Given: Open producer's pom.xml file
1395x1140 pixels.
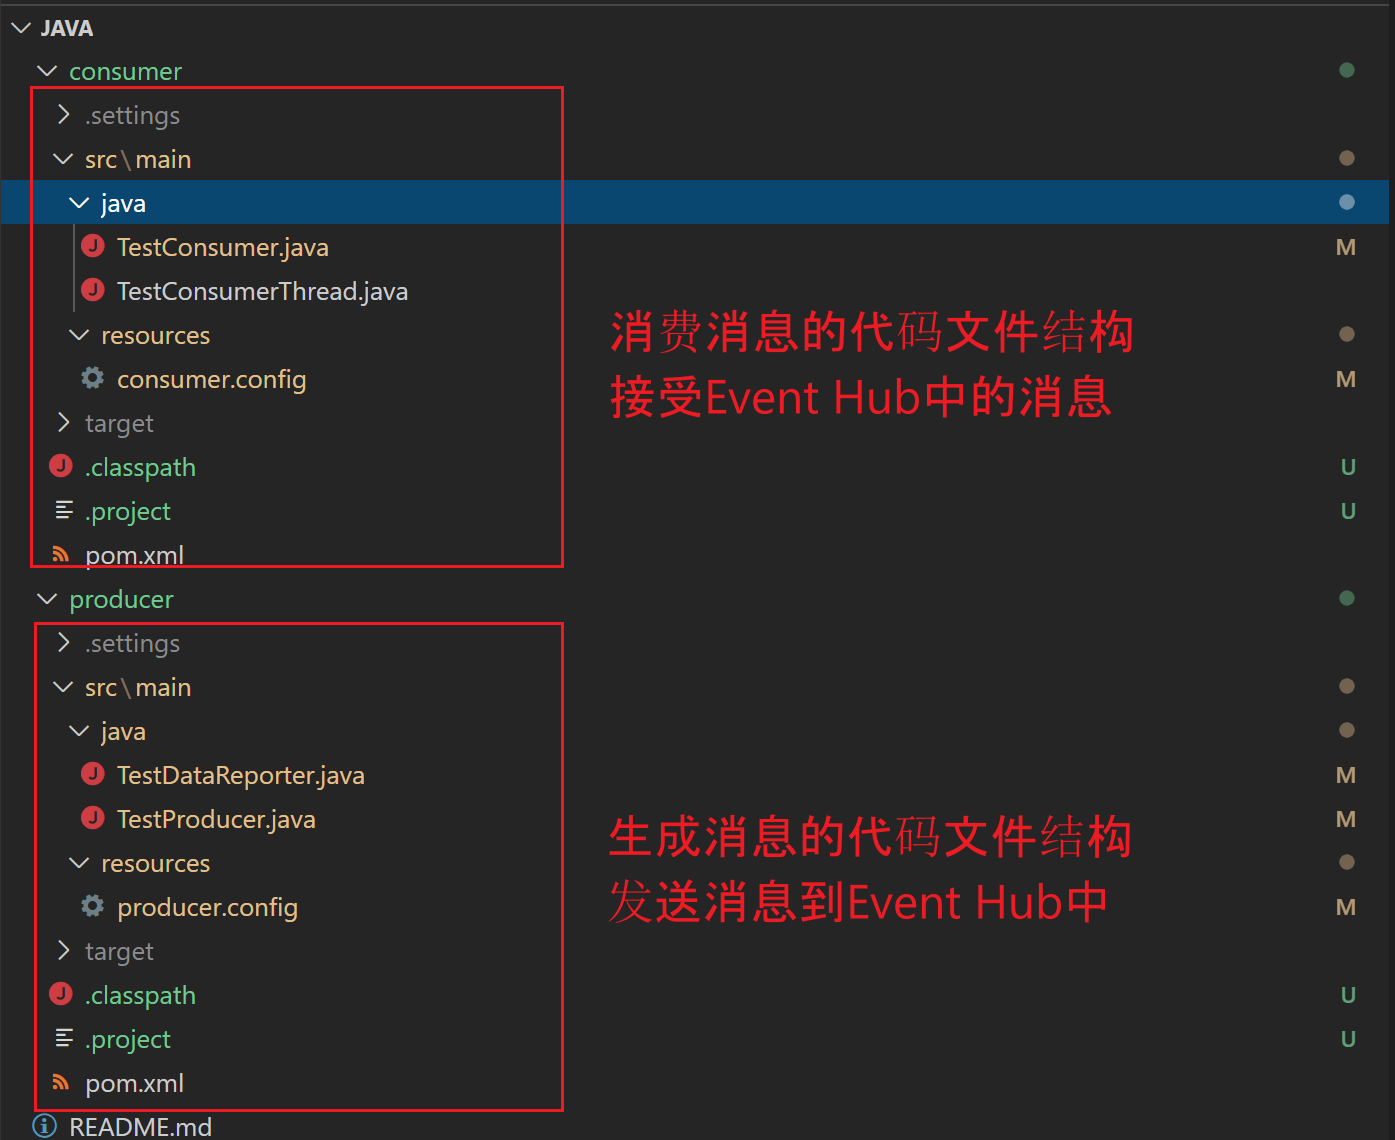Looking at the screenshot, I should (x=135, y=1083).
